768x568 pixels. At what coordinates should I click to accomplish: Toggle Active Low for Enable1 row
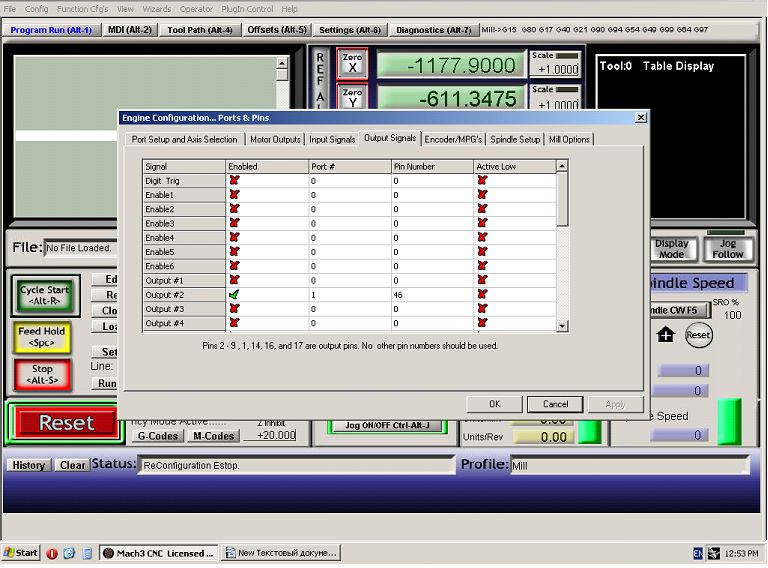[482, 194]
